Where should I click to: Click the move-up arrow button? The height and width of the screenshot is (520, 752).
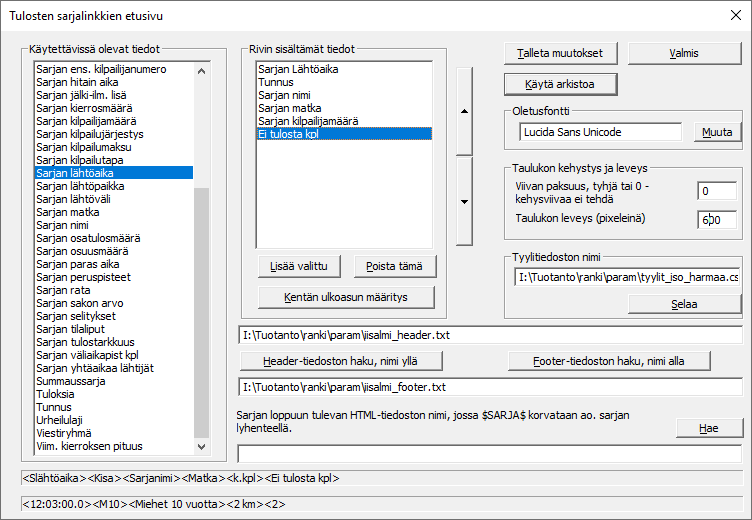click(463, 111)
